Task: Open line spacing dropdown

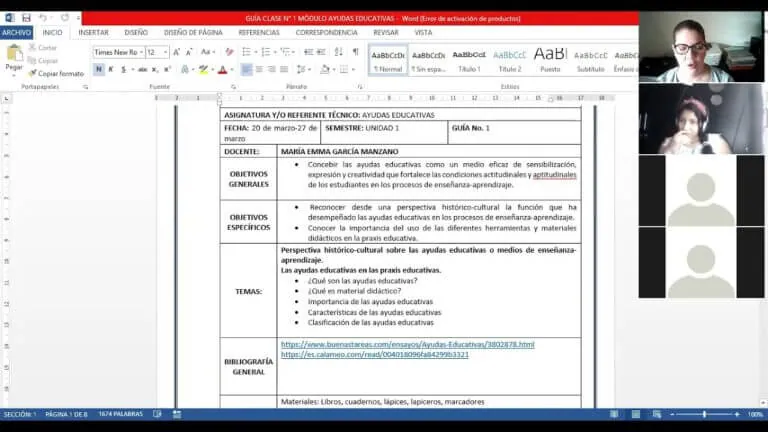Action: click(x=304, y=70)
